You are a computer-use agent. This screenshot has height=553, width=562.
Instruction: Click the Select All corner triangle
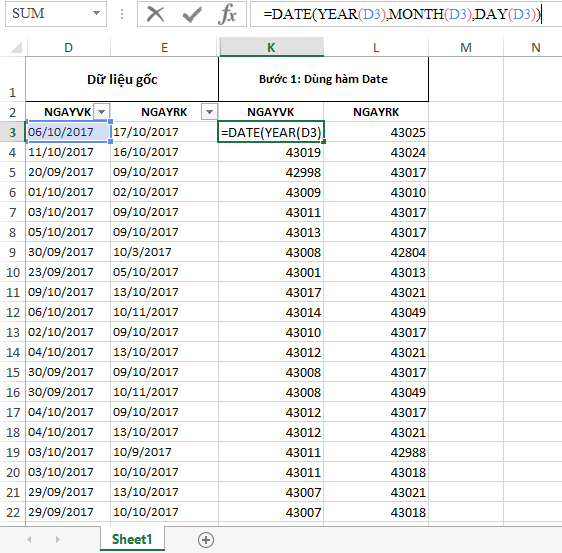(x=16, y=47)
